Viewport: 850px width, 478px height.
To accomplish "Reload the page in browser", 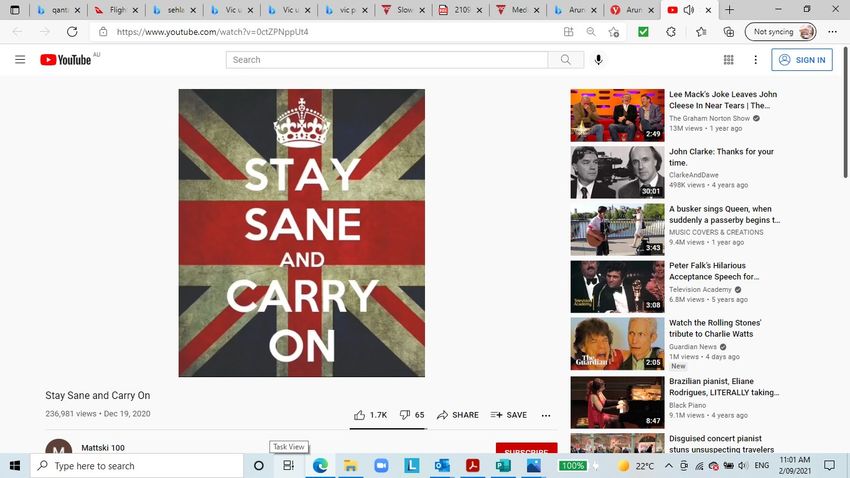I will (72, 31).
